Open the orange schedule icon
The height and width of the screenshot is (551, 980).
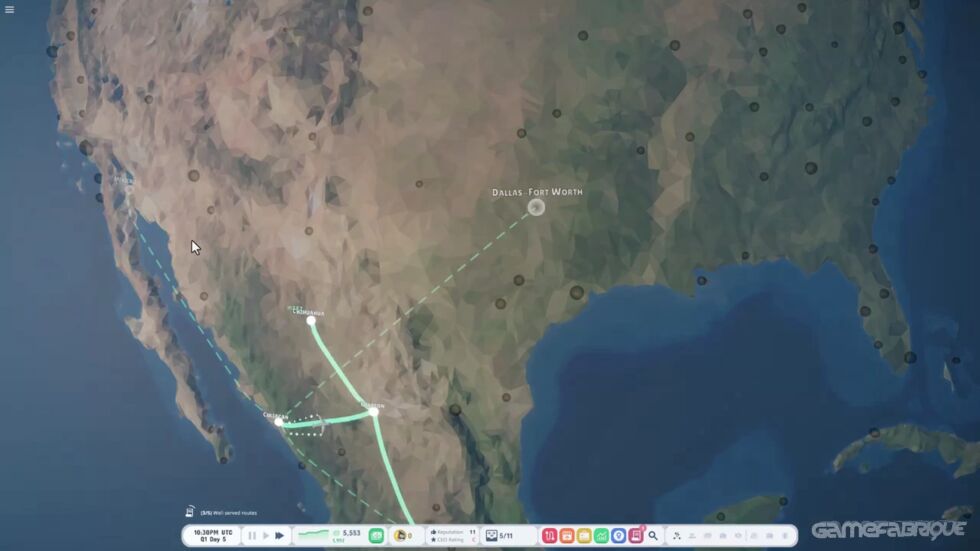[x=567, y=536]
